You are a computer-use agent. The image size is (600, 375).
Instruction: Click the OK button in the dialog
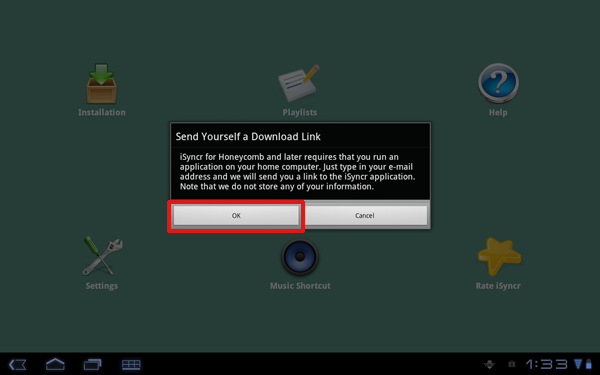click(x=236, y=215)
